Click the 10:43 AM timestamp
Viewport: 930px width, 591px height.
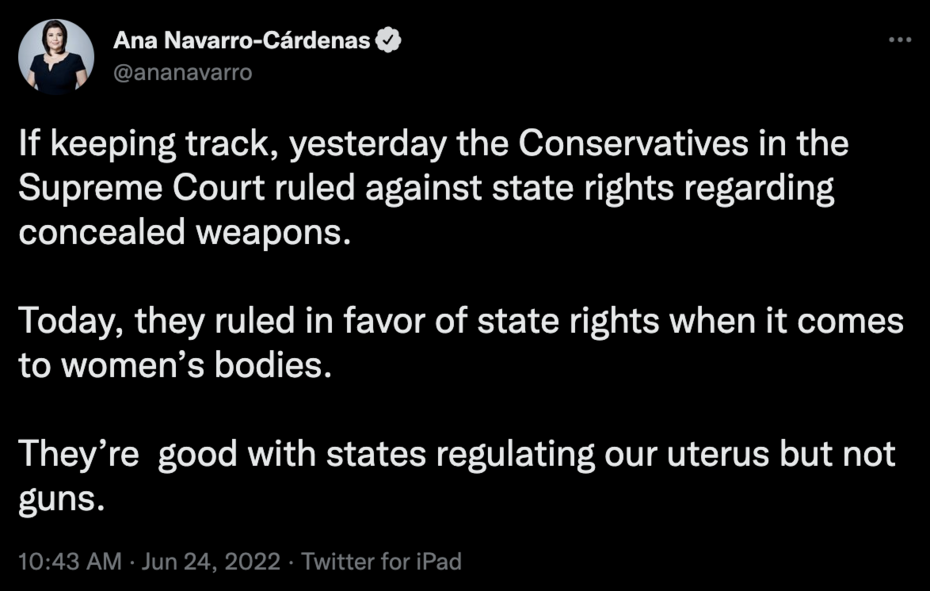click(x=70, y=561)
